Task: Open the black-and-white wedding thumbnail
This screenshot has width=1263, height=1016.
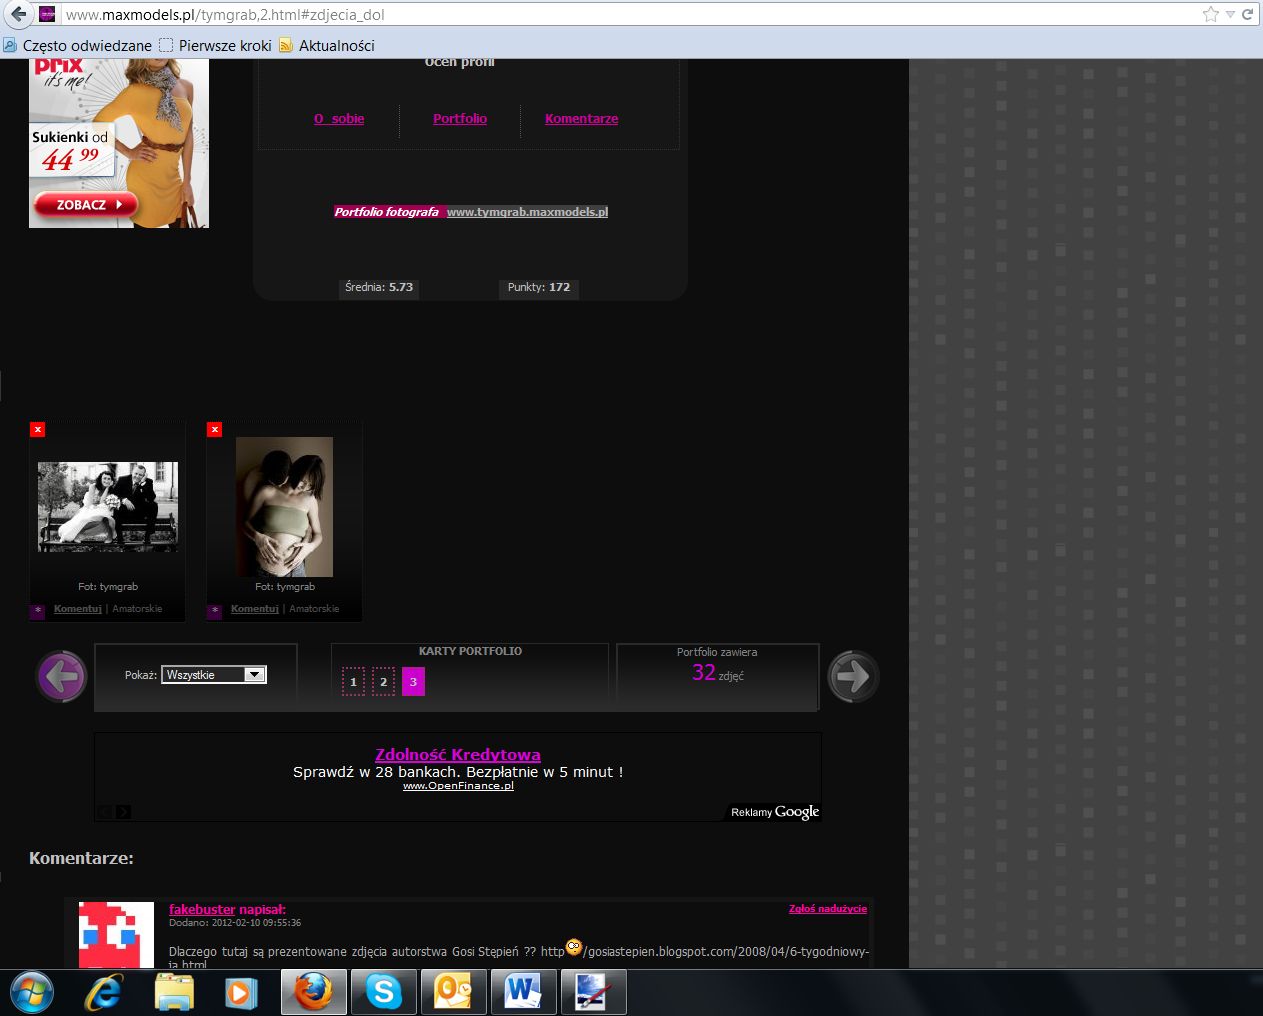Action: pyautogui.click(x=108, y=507)
